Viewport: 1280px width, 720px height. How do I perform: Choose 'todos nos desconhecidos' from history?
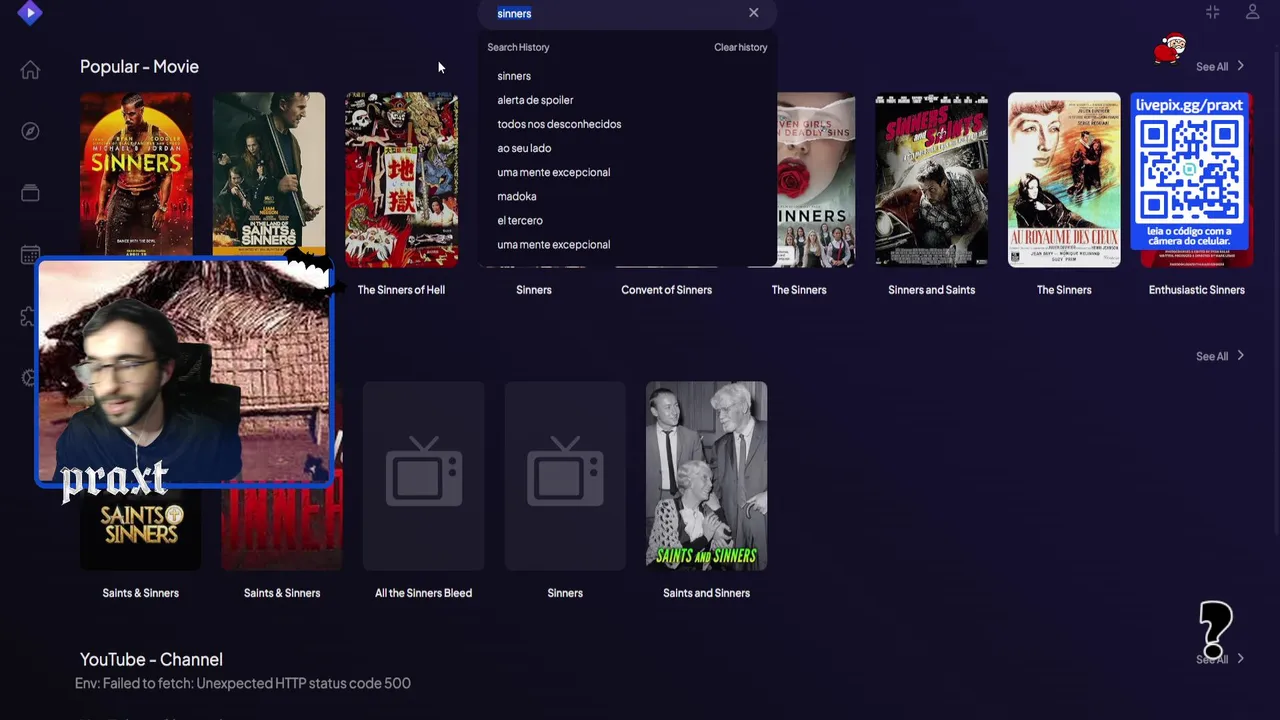point(559,124)
